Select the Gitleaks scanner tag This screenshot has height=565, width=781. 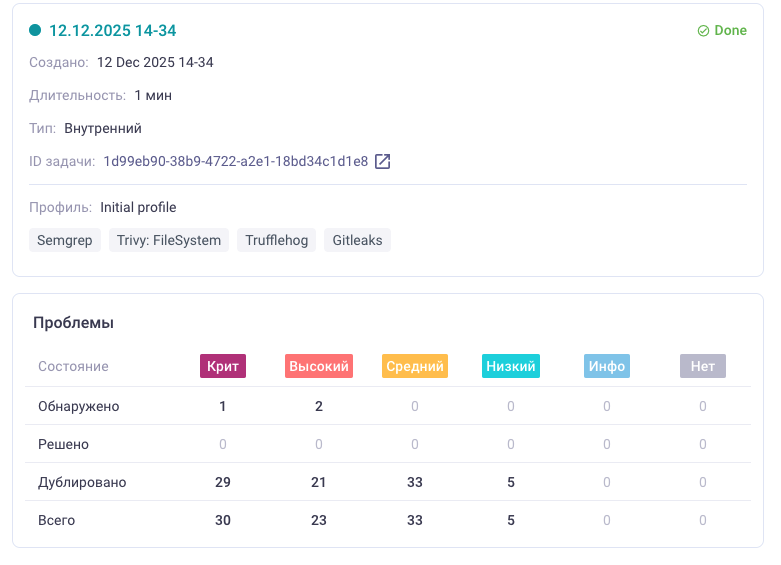coord(357,240)
